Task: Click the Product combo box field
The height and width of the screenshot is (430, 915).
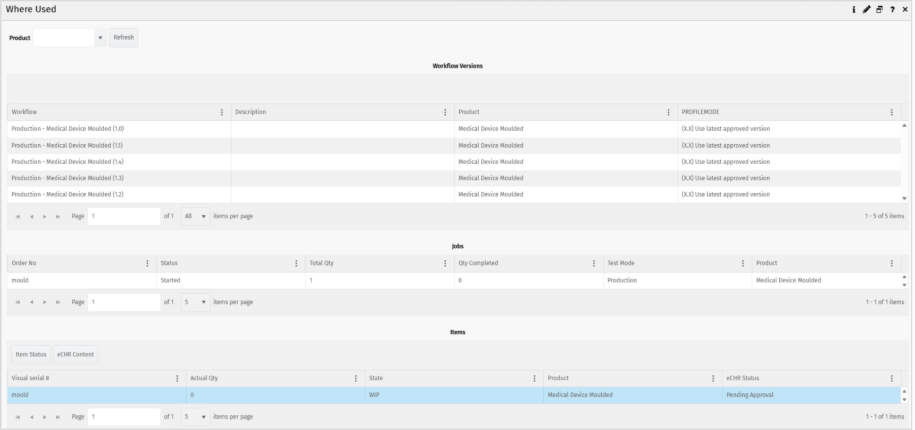Action: point(64,38)
